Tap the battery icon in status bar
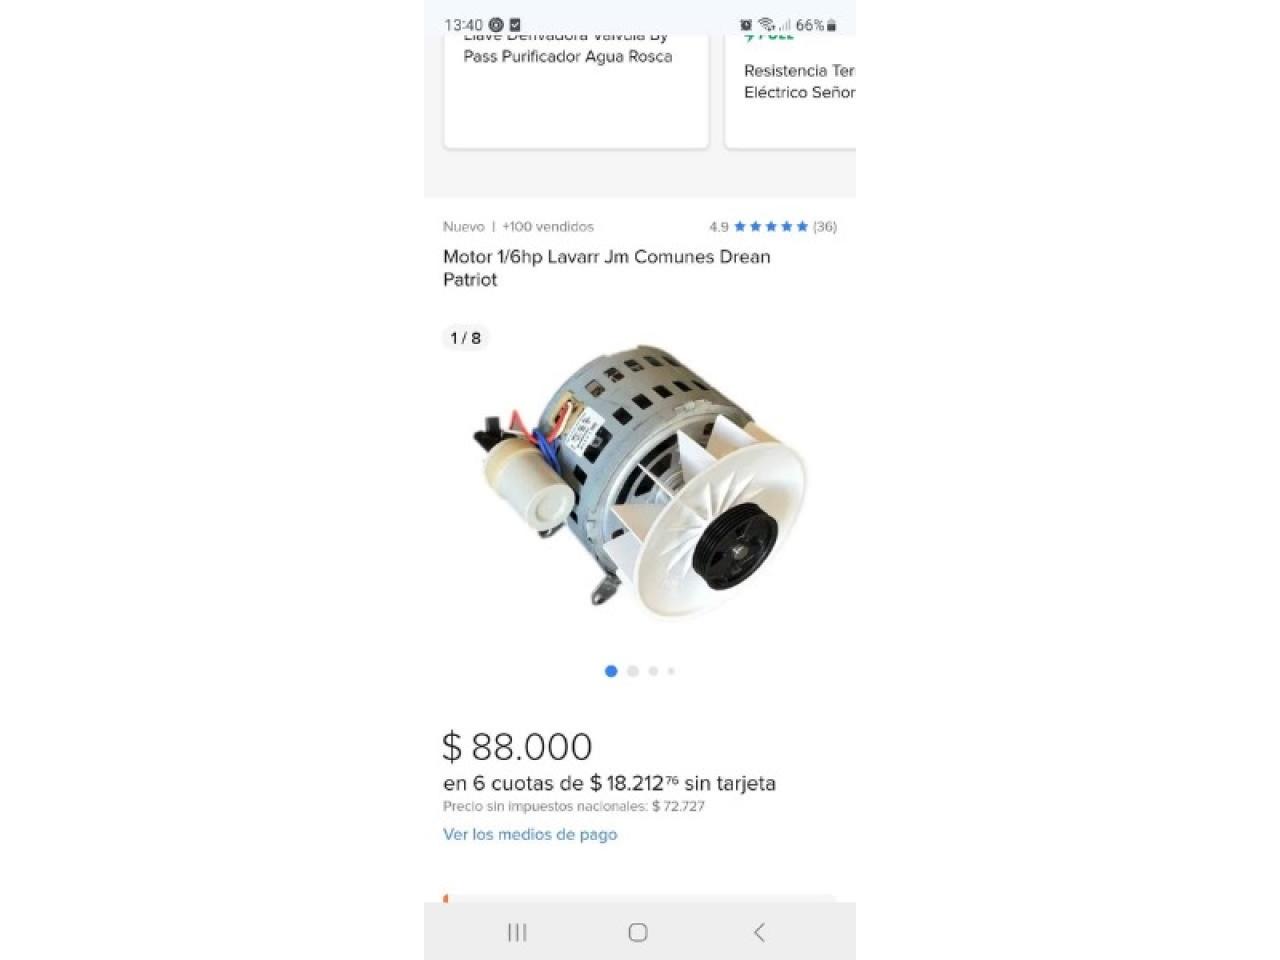1280x960 pixels. [x=831, y=25]
